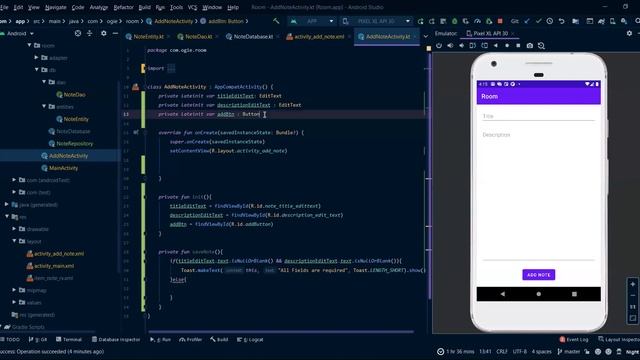
Task: Click the master Git branch widget
Action: pos(569,351)
